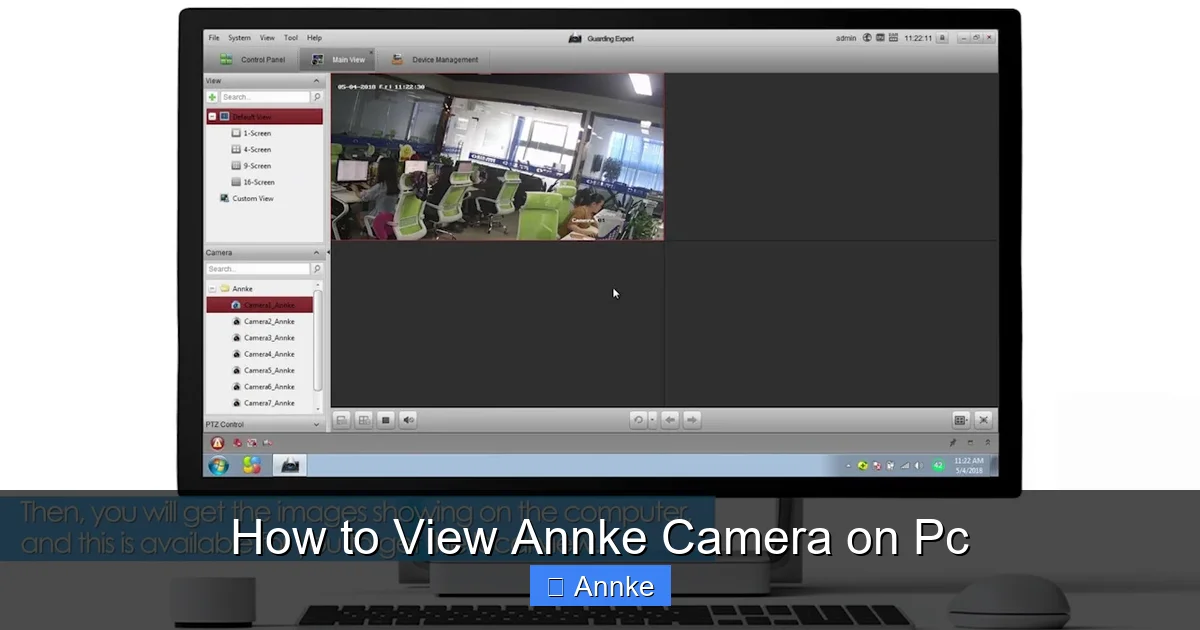Click the View panel search field

pos(265,97)
